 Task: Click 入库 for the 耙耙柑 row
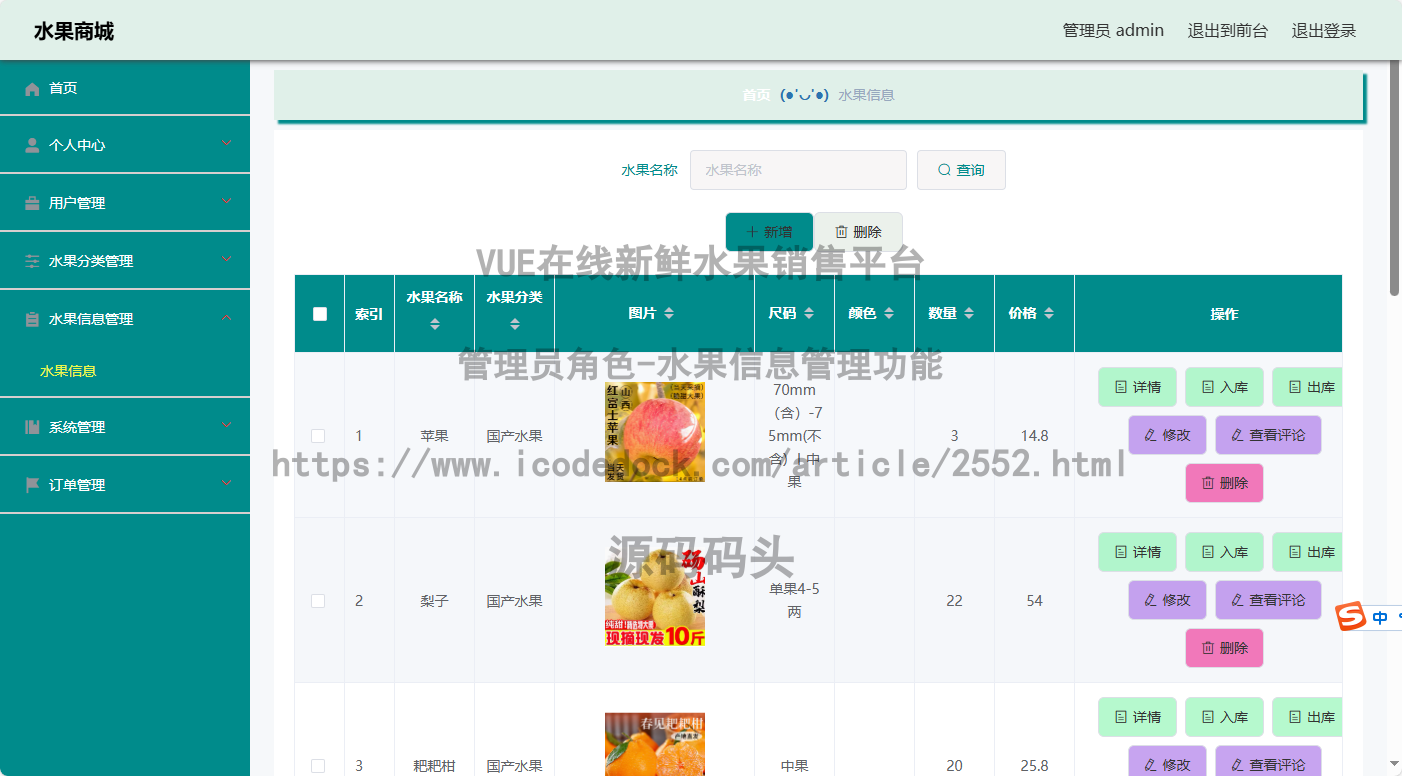click(1224, 717)
